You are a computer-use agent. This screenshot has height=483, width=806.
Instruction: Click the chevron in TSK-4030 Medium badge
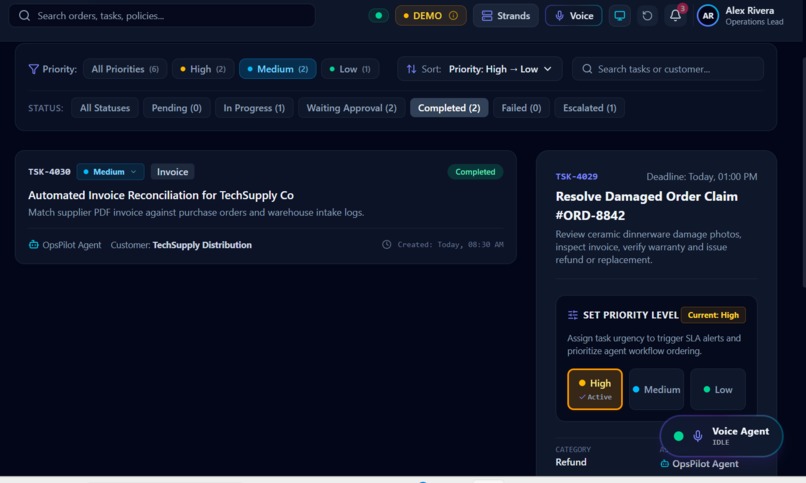coord(134,172)
